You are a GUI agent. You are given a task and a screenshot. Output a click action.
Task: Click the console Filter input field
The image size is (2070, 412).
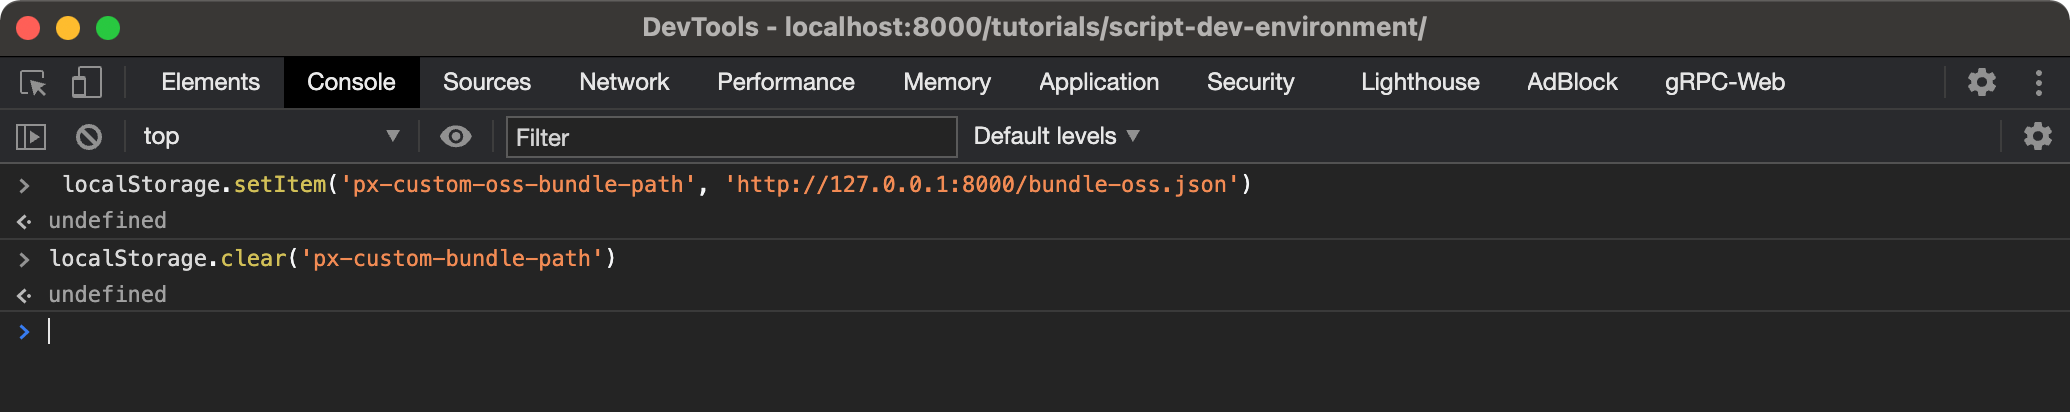(x=732, y=137)
